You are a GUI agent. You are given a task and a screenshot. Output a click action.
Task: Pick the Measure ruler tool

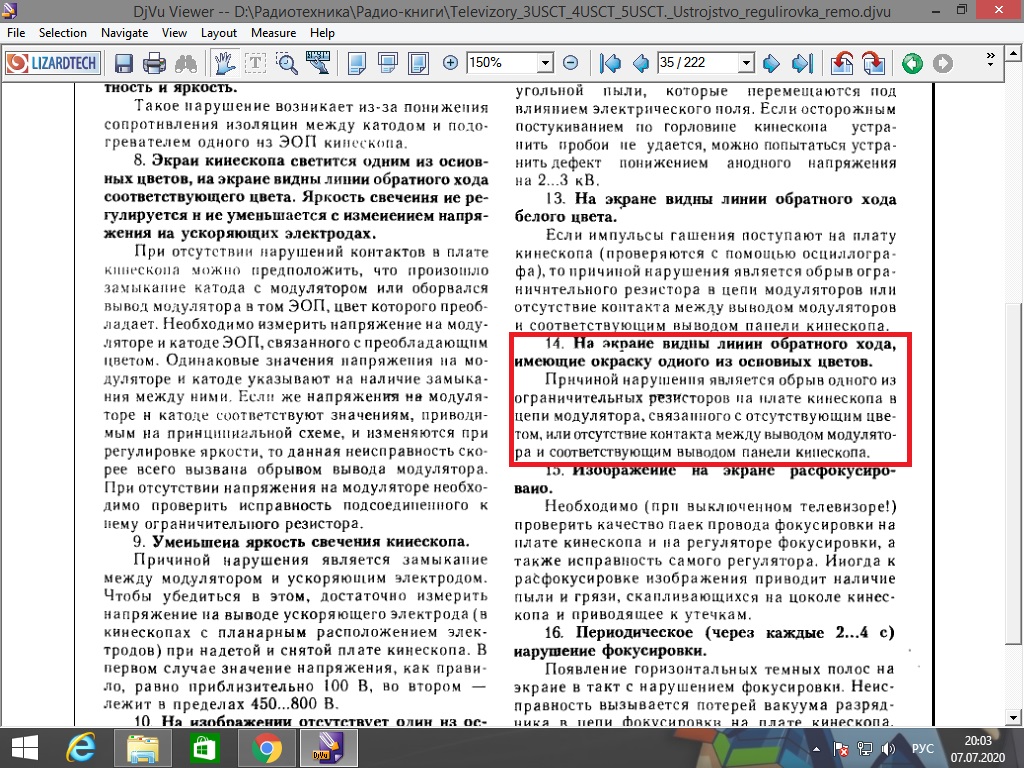tap(318, 63)
